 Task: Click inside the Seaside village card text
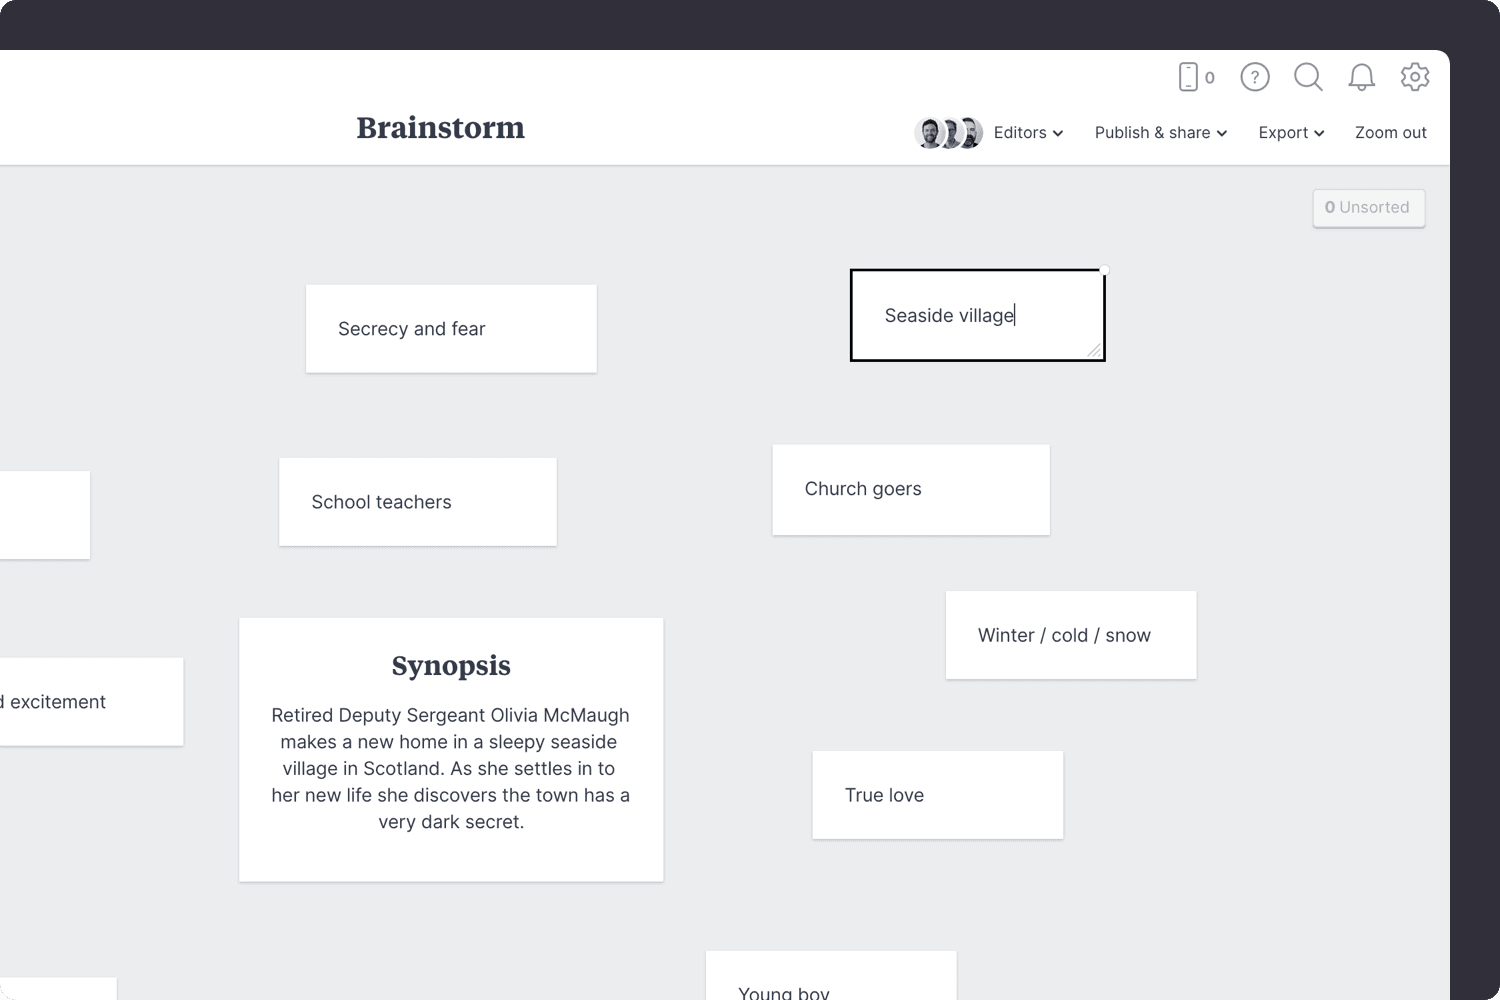949,315
